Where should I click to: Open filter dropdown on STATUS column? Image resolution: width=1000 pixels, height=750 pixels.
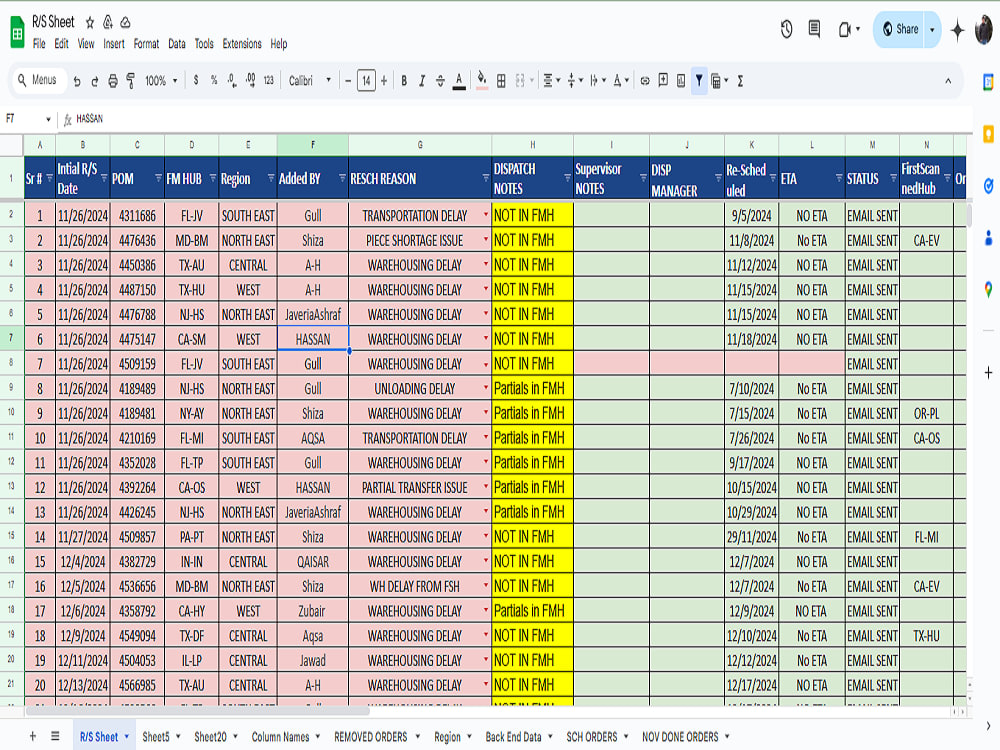pyautogui.click(x=893, y=178)
